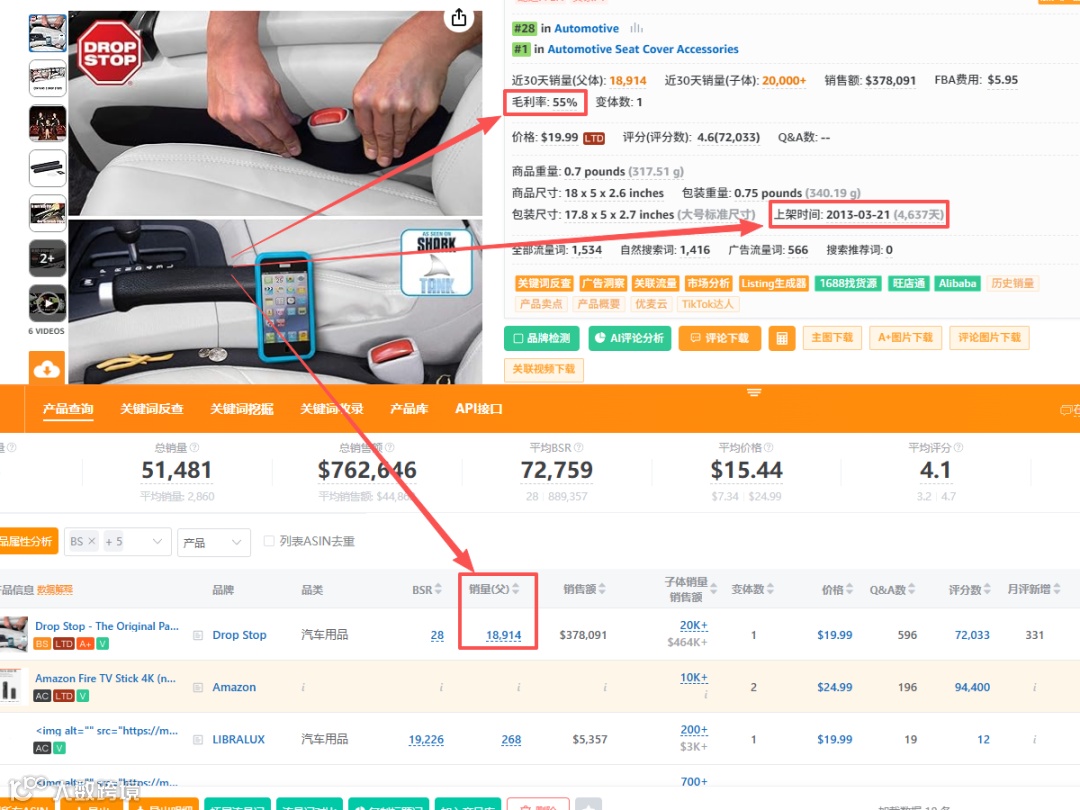Click the A+ badge under Drop Stop product
Screen dimensions: 1080x810
(85, 643)
